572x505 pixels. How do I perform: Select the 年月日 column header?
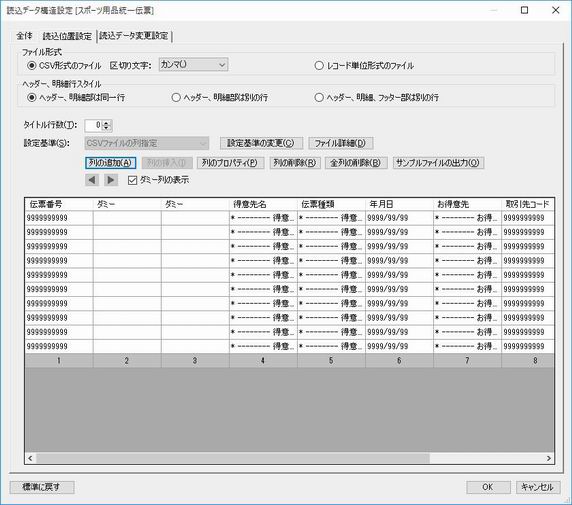399,204
